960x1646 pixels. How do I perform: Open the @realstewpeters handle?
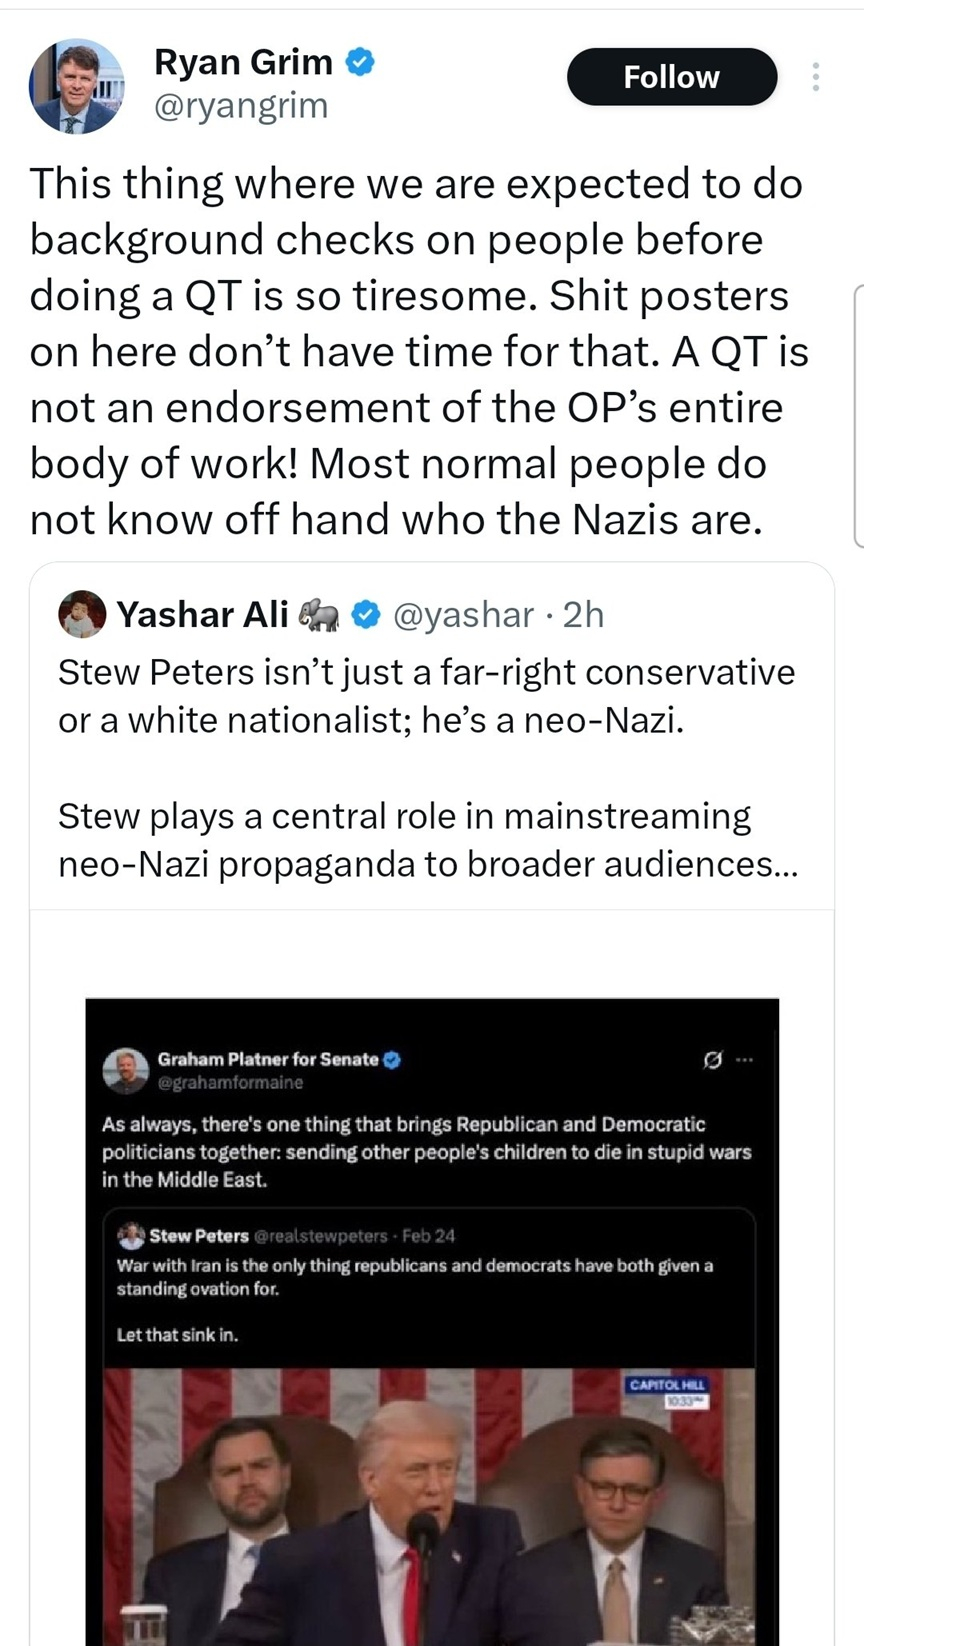(320, 1236)
